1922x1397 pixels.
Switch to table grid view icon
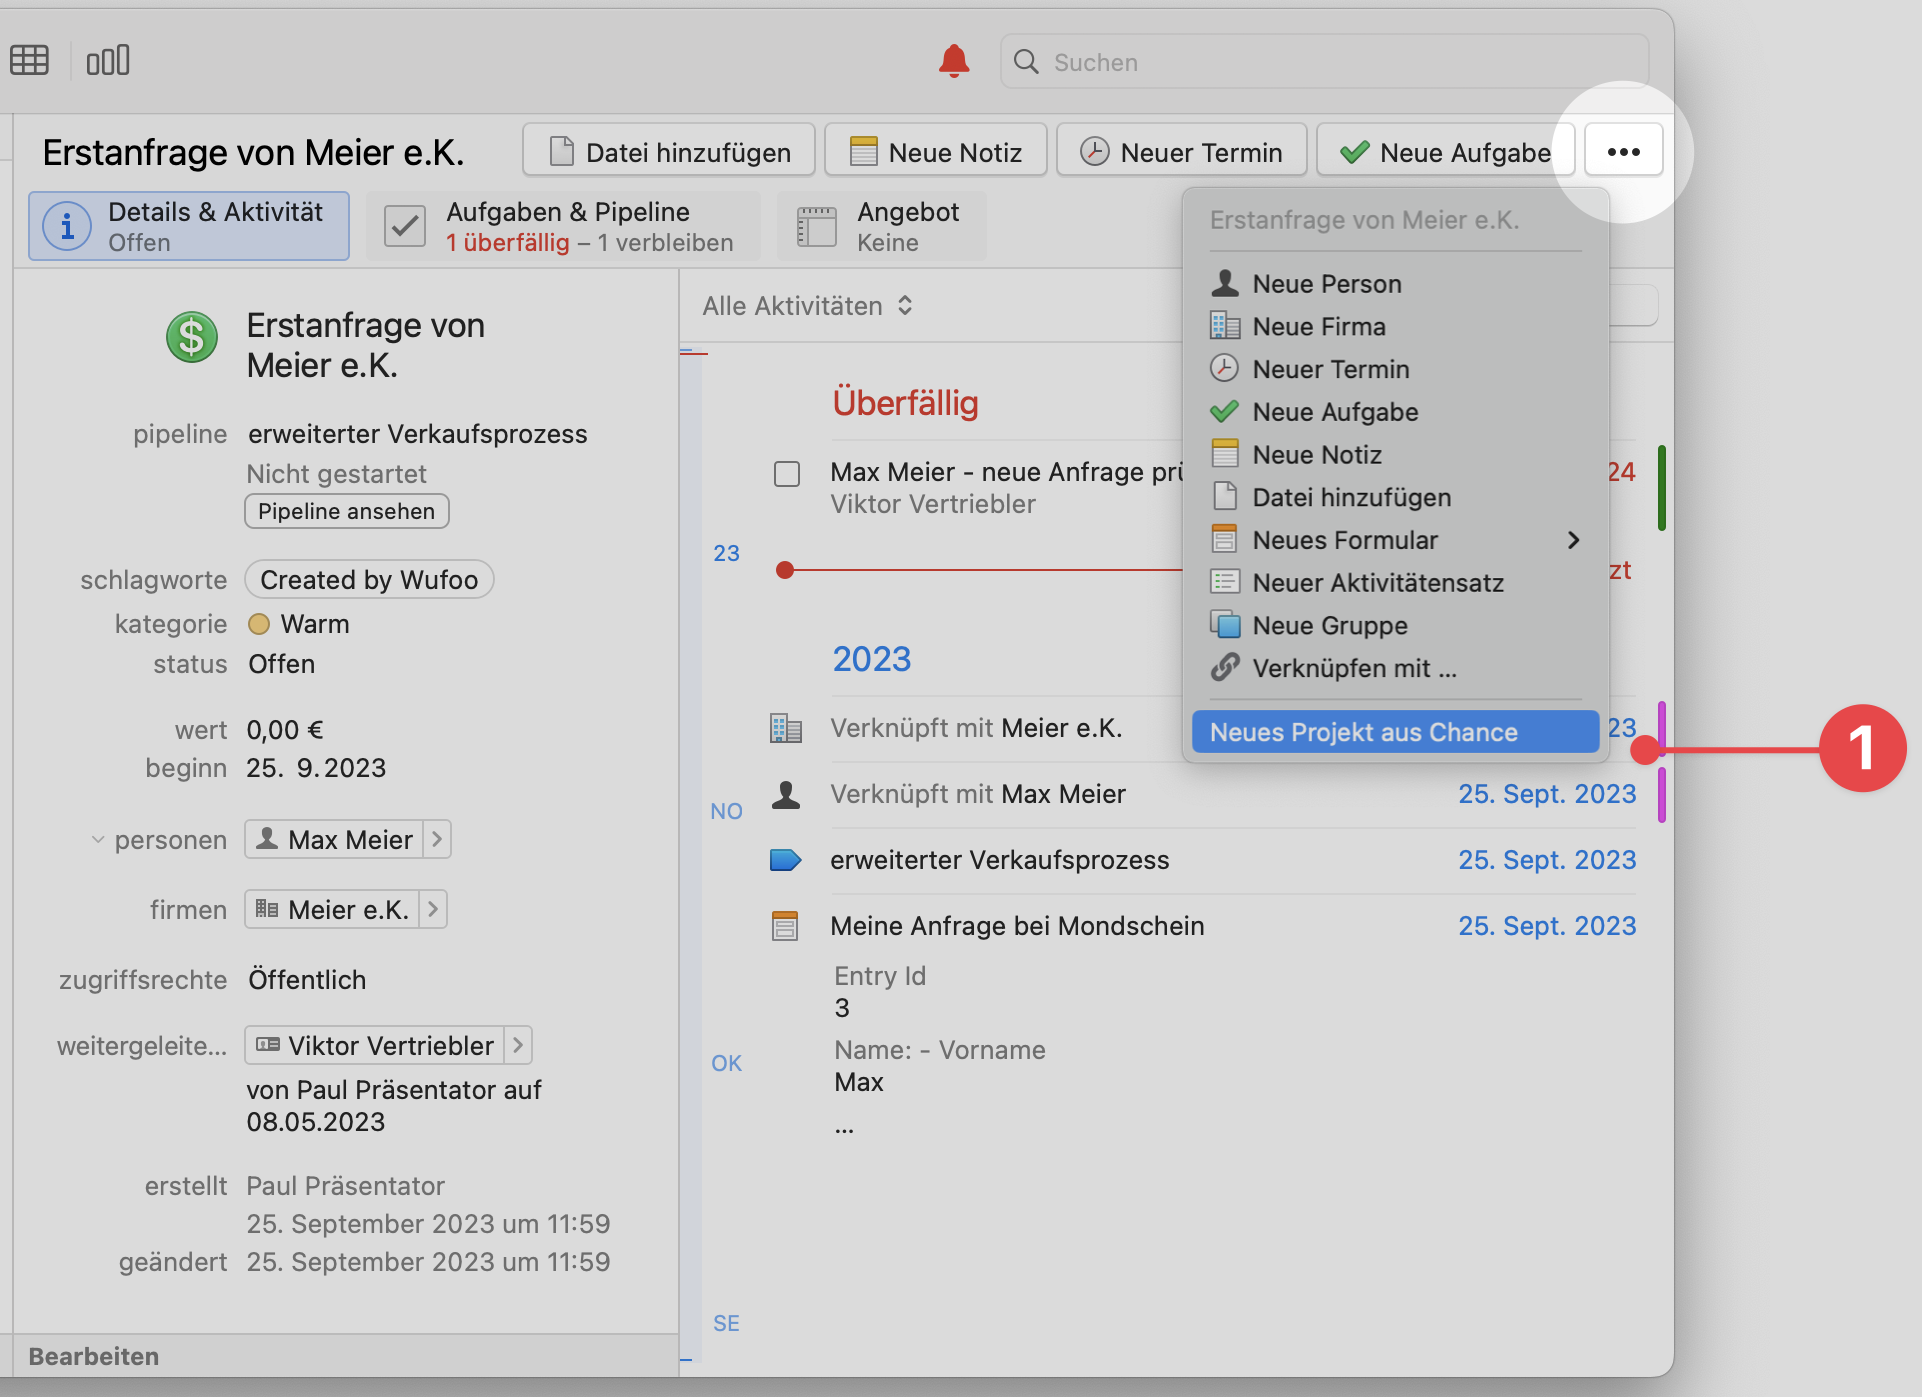(29, 61)
